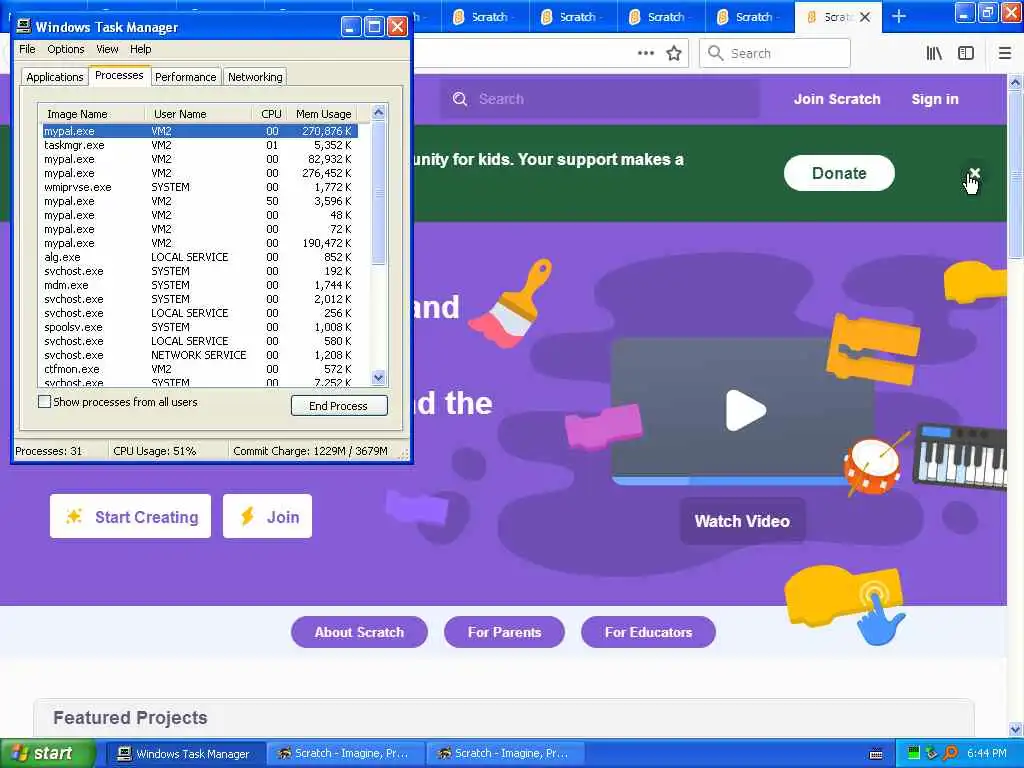Select the taskmgr.exe process row
The width and height of the screenshot is (1024, 768).
(199, 145)
